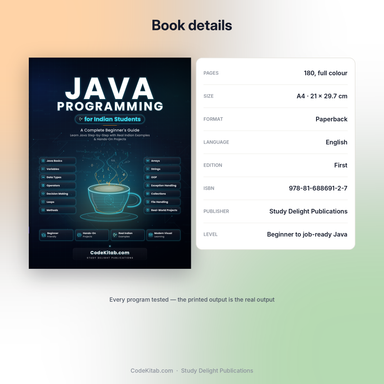384x384 pixels.
Task: Select the ISBN number 978-81-688691-2-7
Action: 318,188
